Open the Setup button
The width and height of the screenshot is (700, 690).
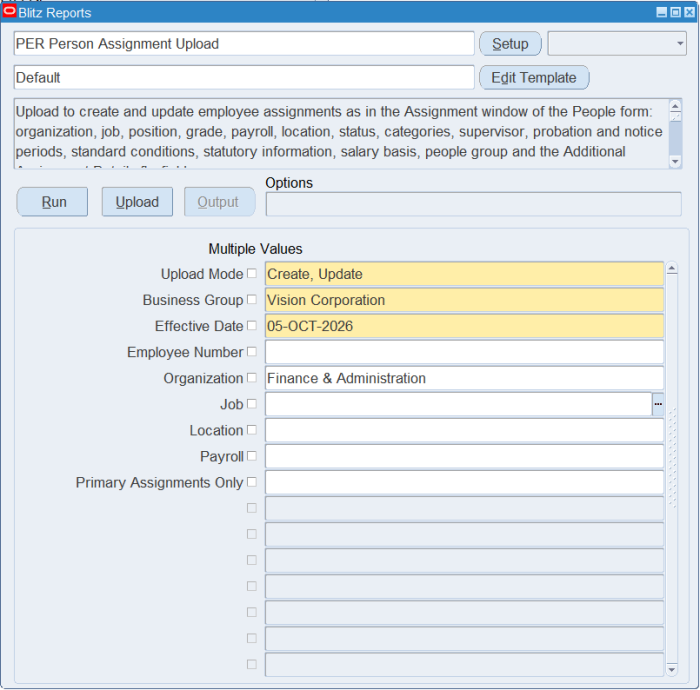pyautogui.click(x=510, y=44)
